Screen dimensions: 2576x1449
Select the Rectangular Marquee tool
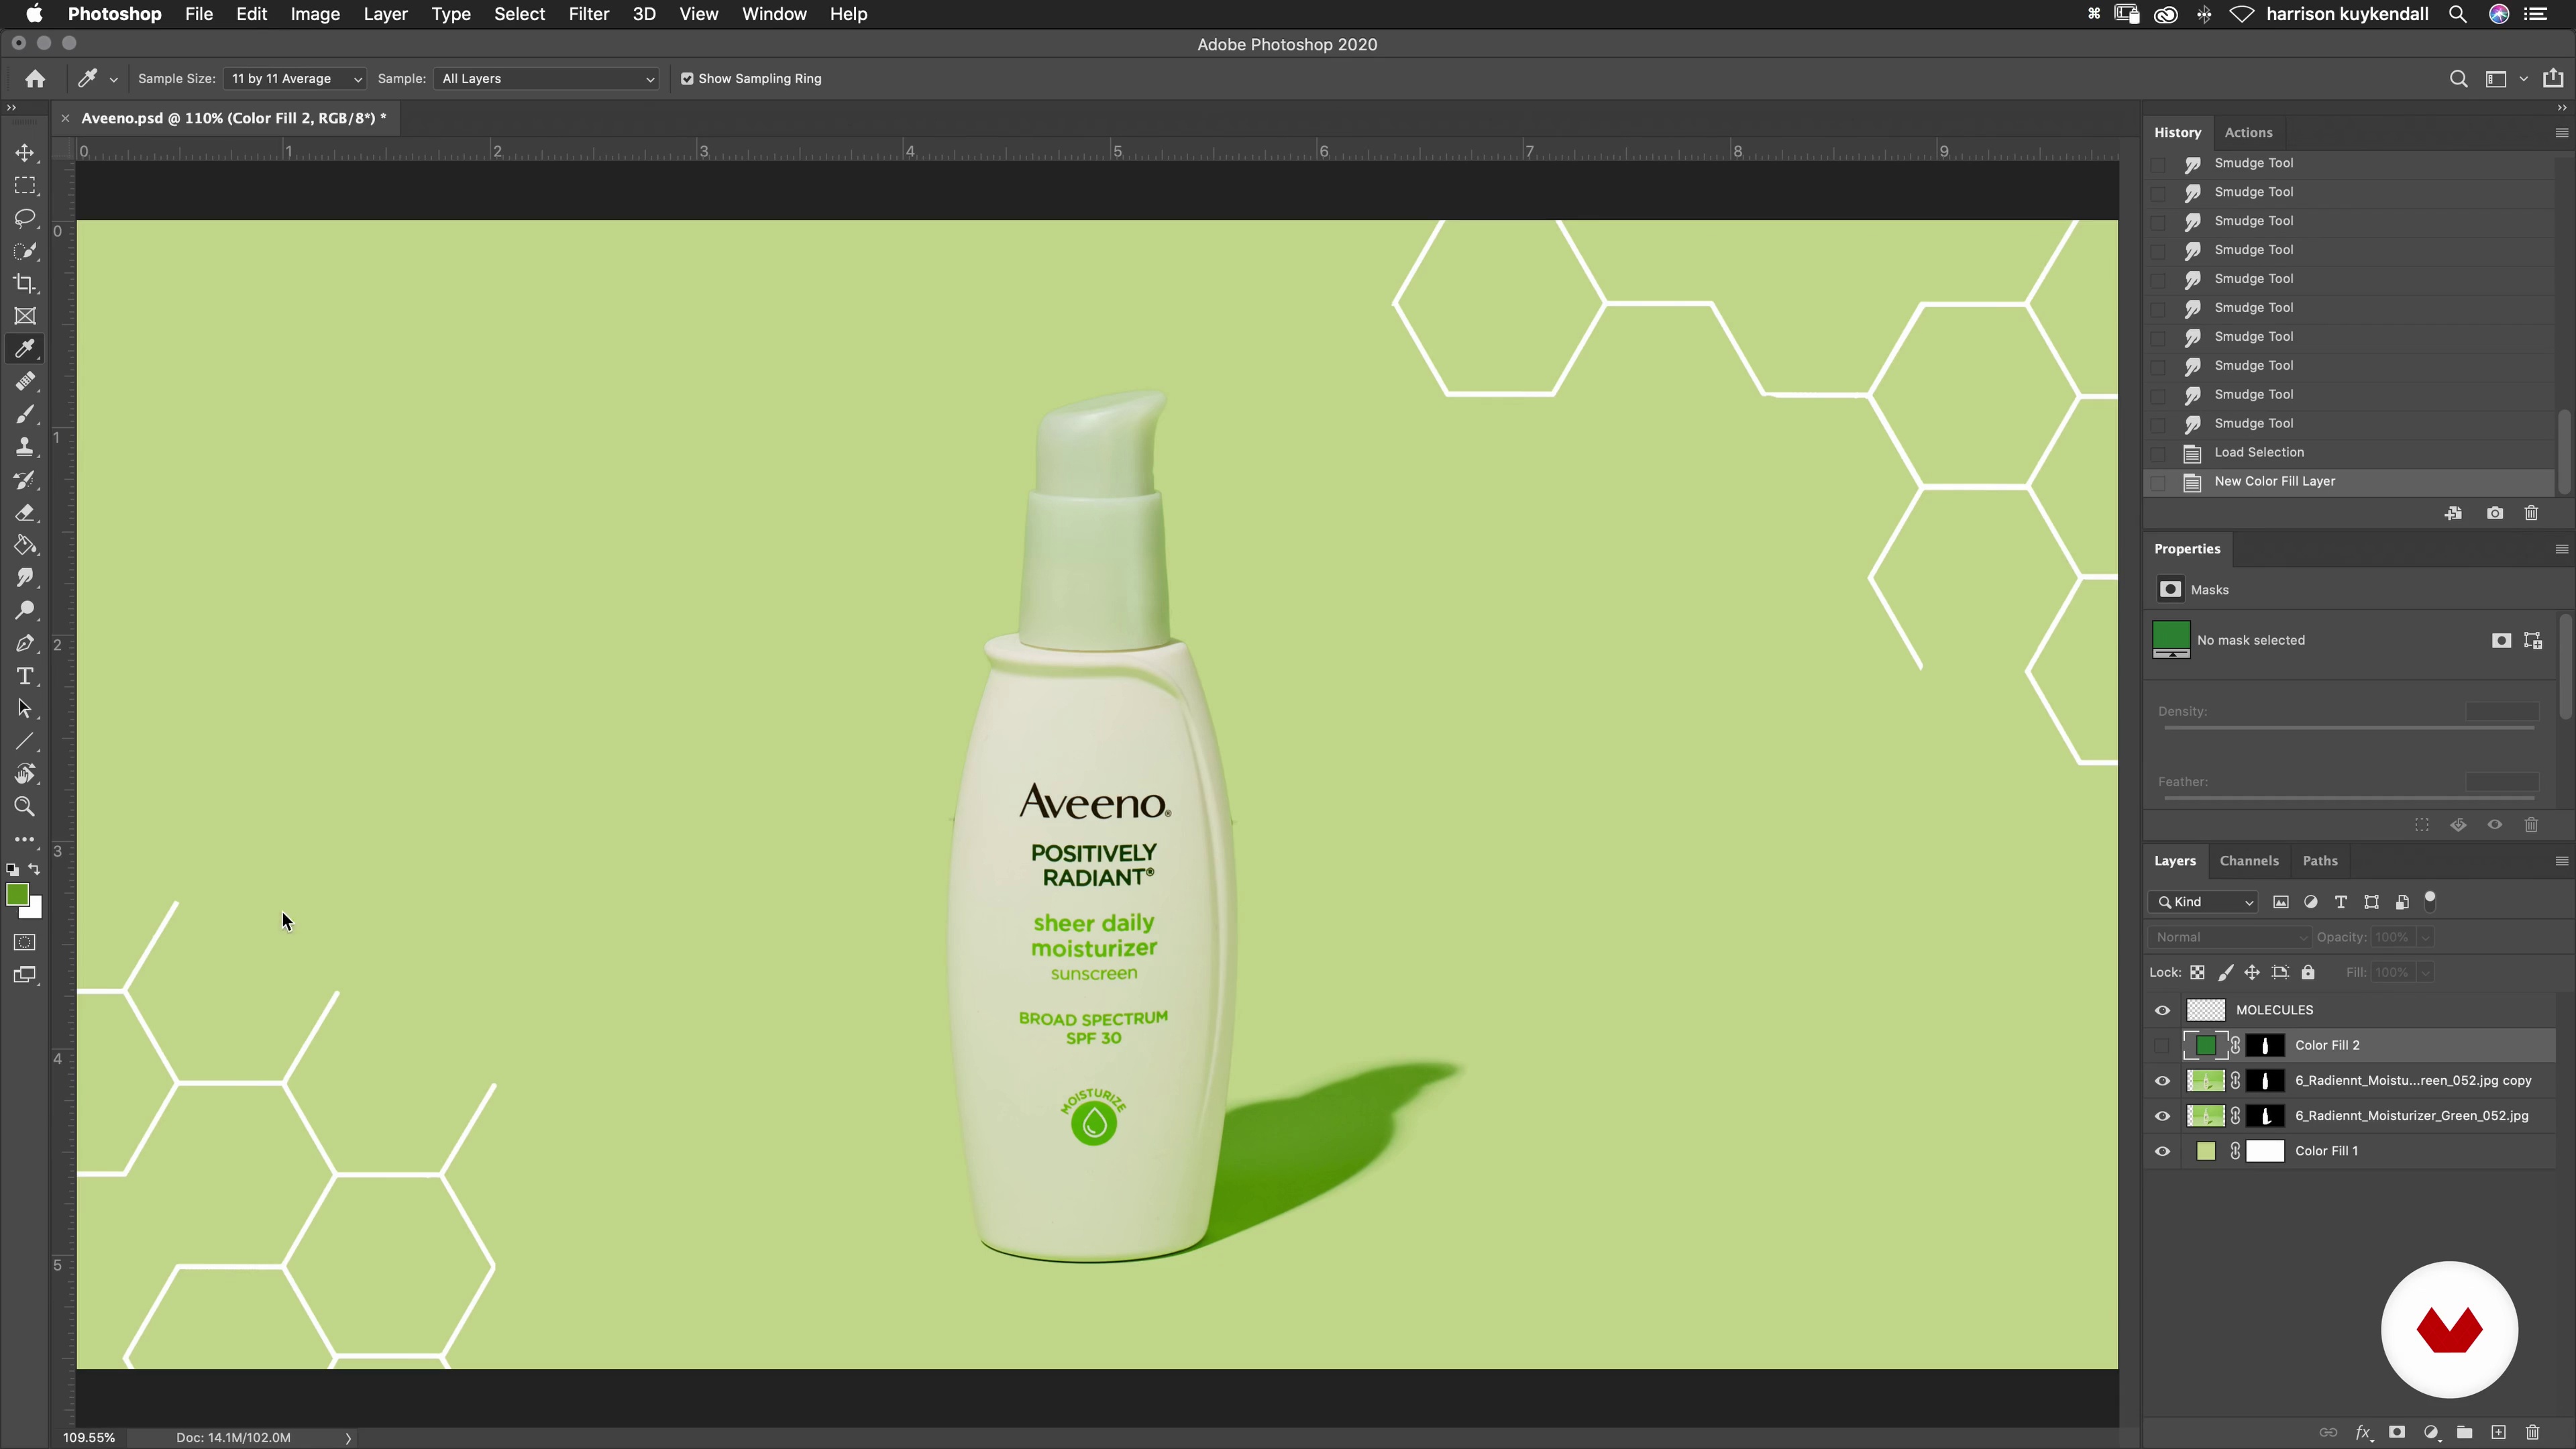pyautogui.click(x=25, y=186)
